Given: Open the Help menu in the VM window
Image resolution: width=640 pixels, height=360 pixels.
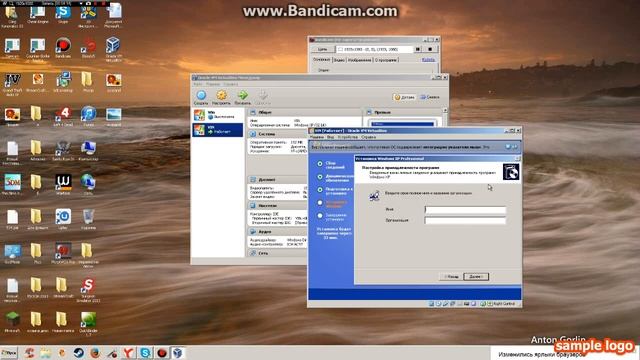Looking at the screenshot, I should click(369, 137).
